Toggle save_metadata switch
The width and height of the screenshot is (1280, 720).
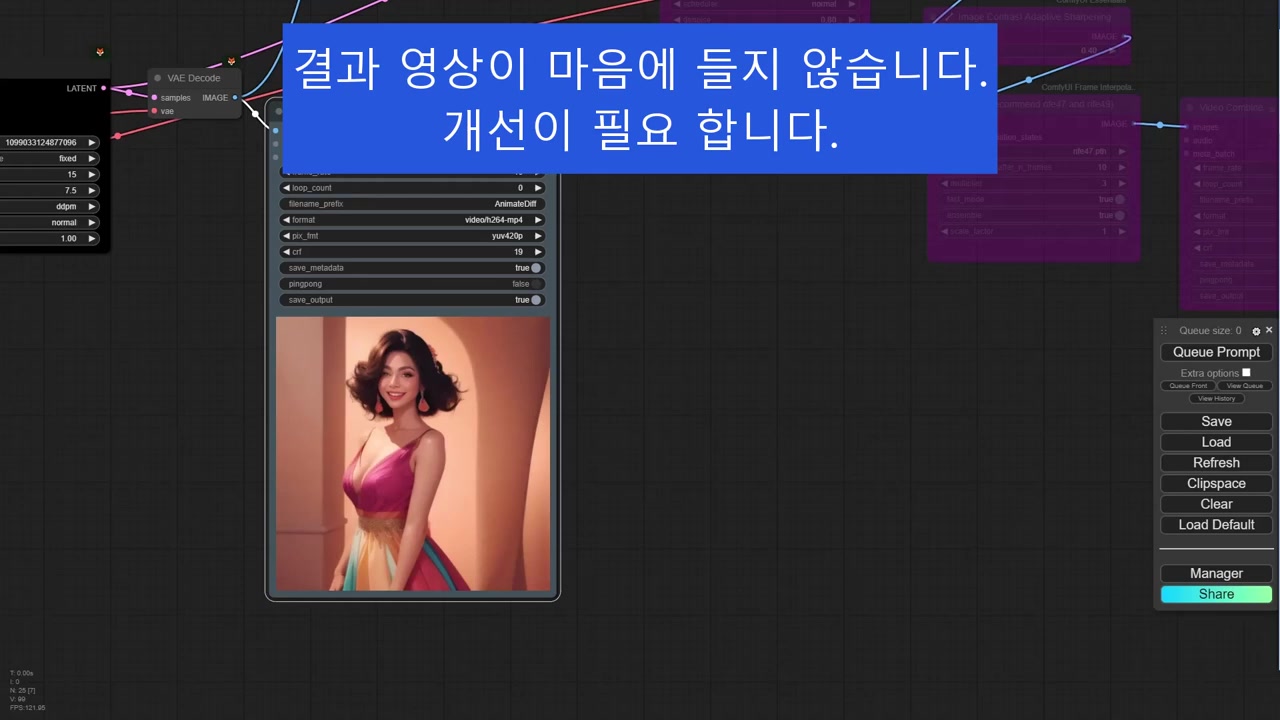[x=536, y=268]
